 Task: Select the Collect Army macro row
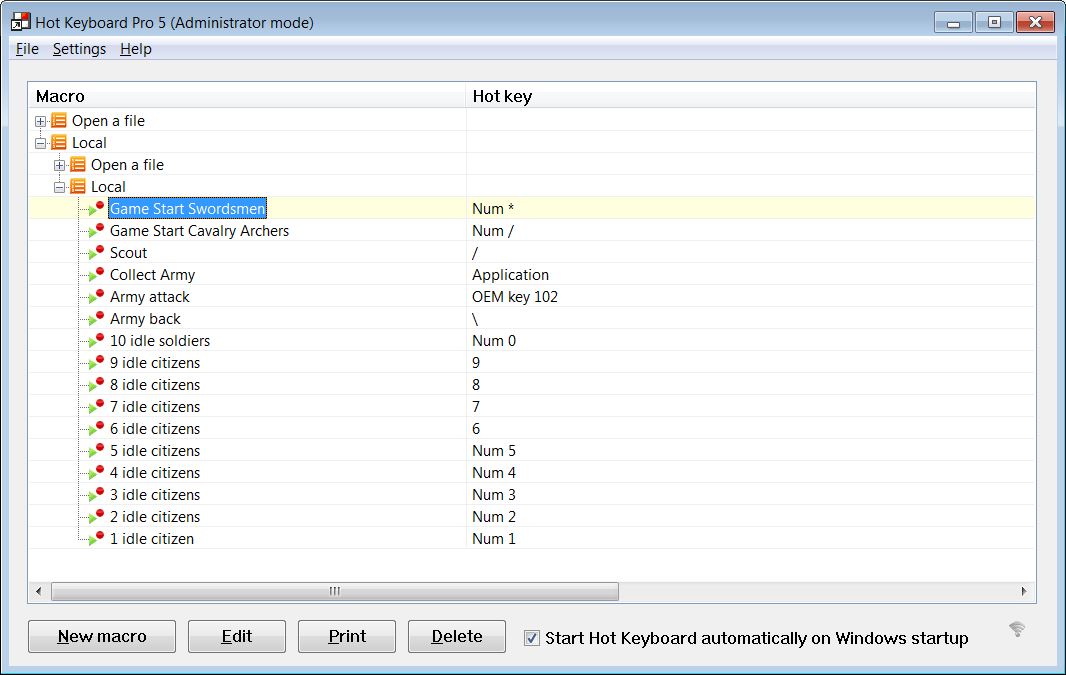pos(152,275)
